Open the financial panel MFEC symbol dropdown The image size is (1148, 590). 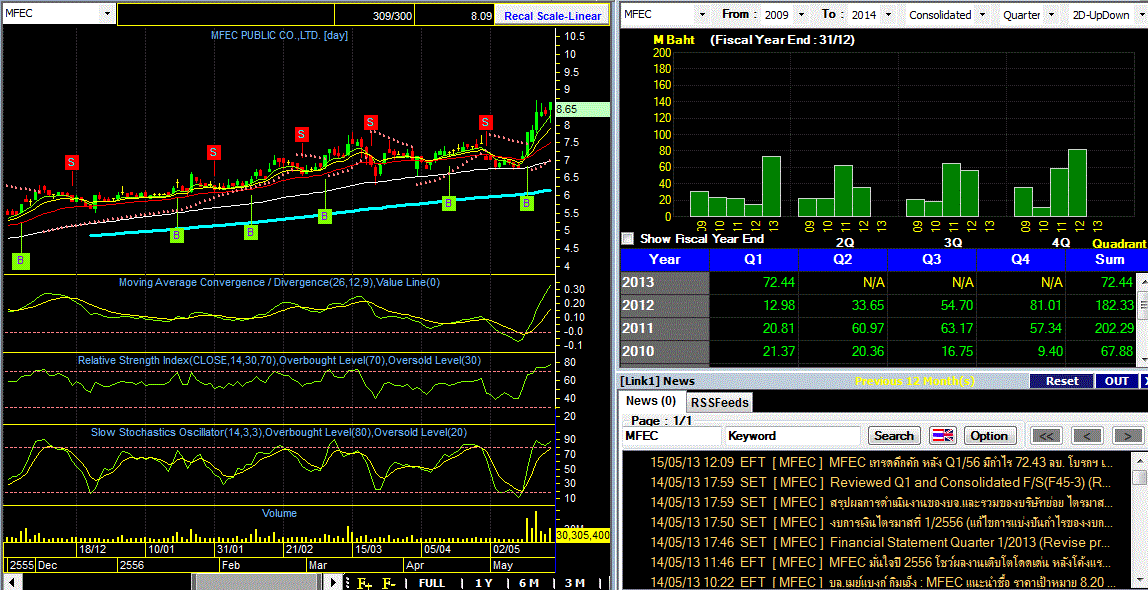click(x=702, y=15)
